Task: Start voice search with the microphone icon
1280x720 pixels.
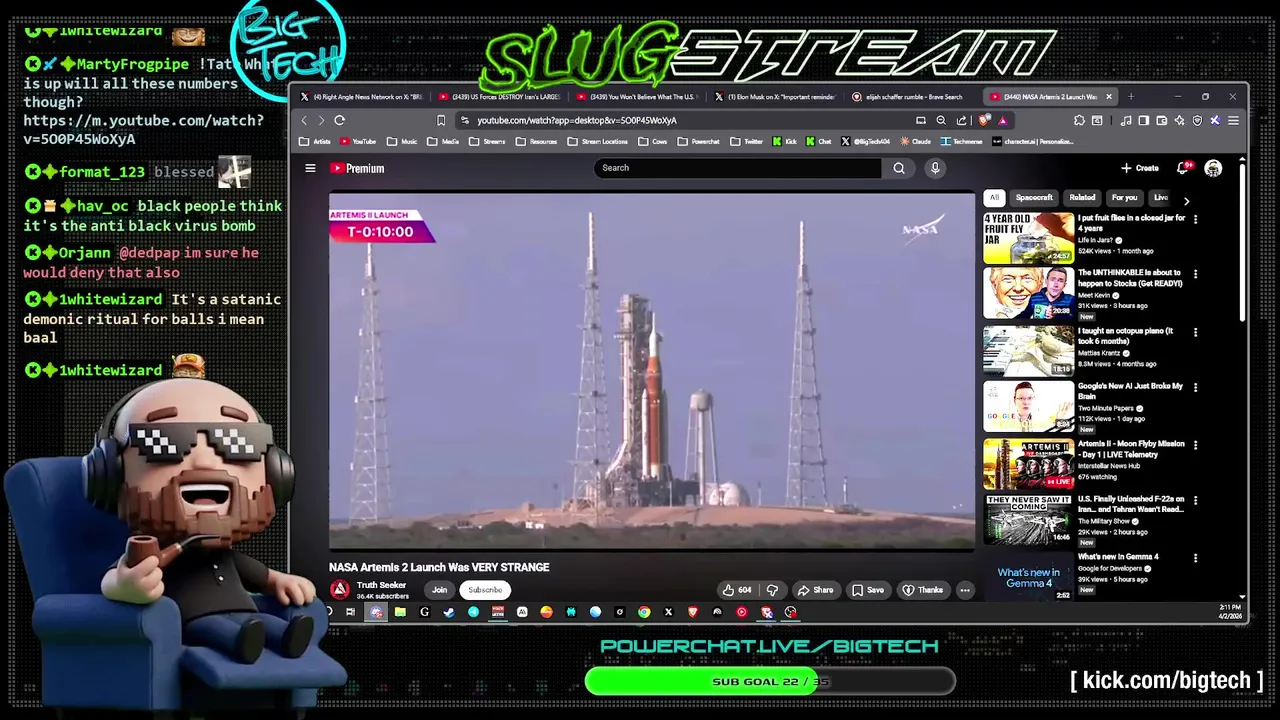Action: [x=935, y=168]
